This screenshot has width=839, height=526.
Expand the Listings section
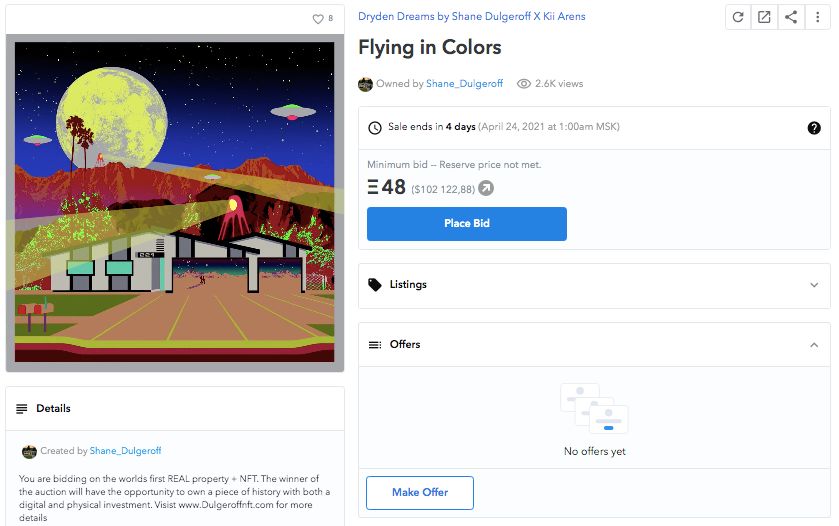(814, 285)
